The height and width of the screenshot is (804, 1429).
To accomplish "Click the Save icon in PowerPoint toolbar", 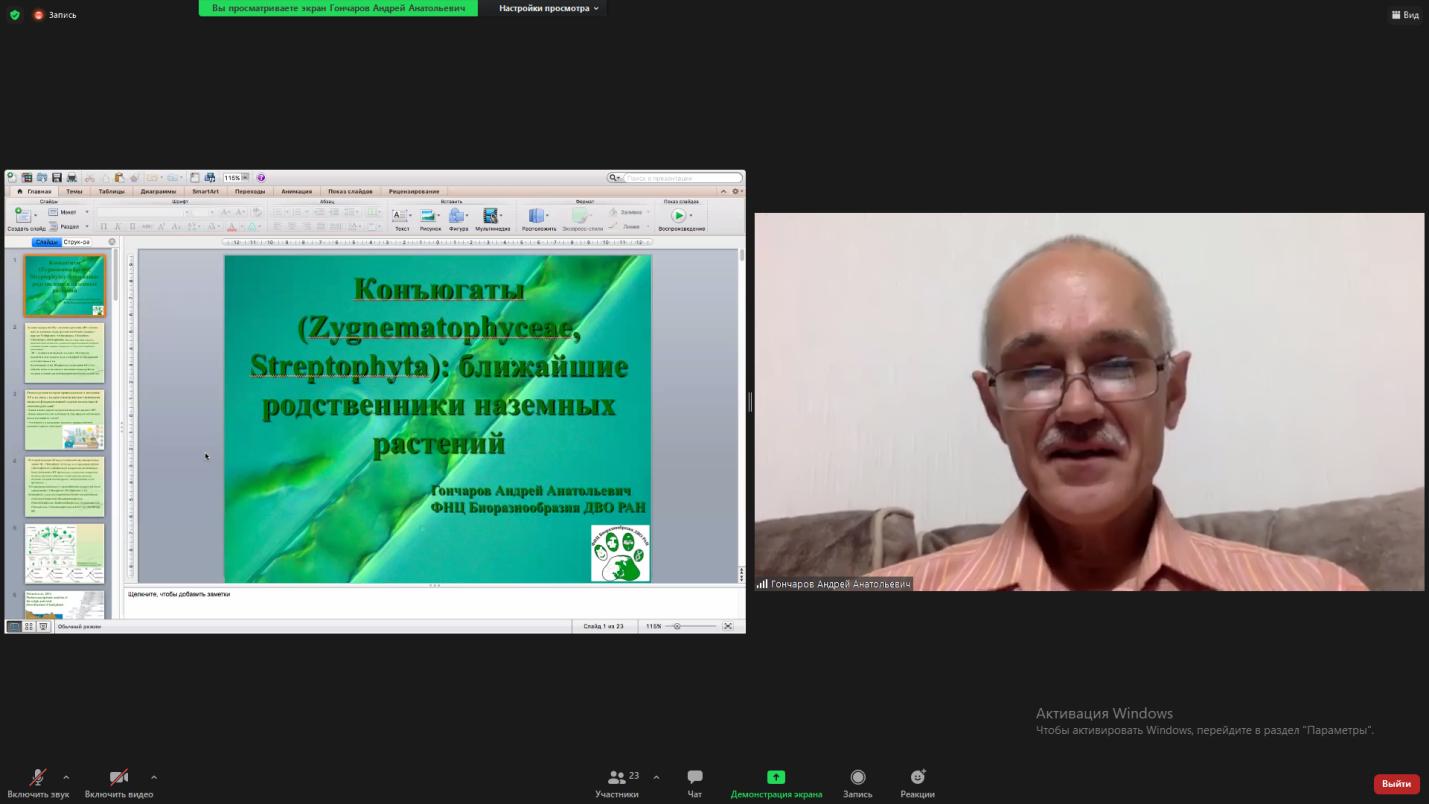I will pos(57,178).
